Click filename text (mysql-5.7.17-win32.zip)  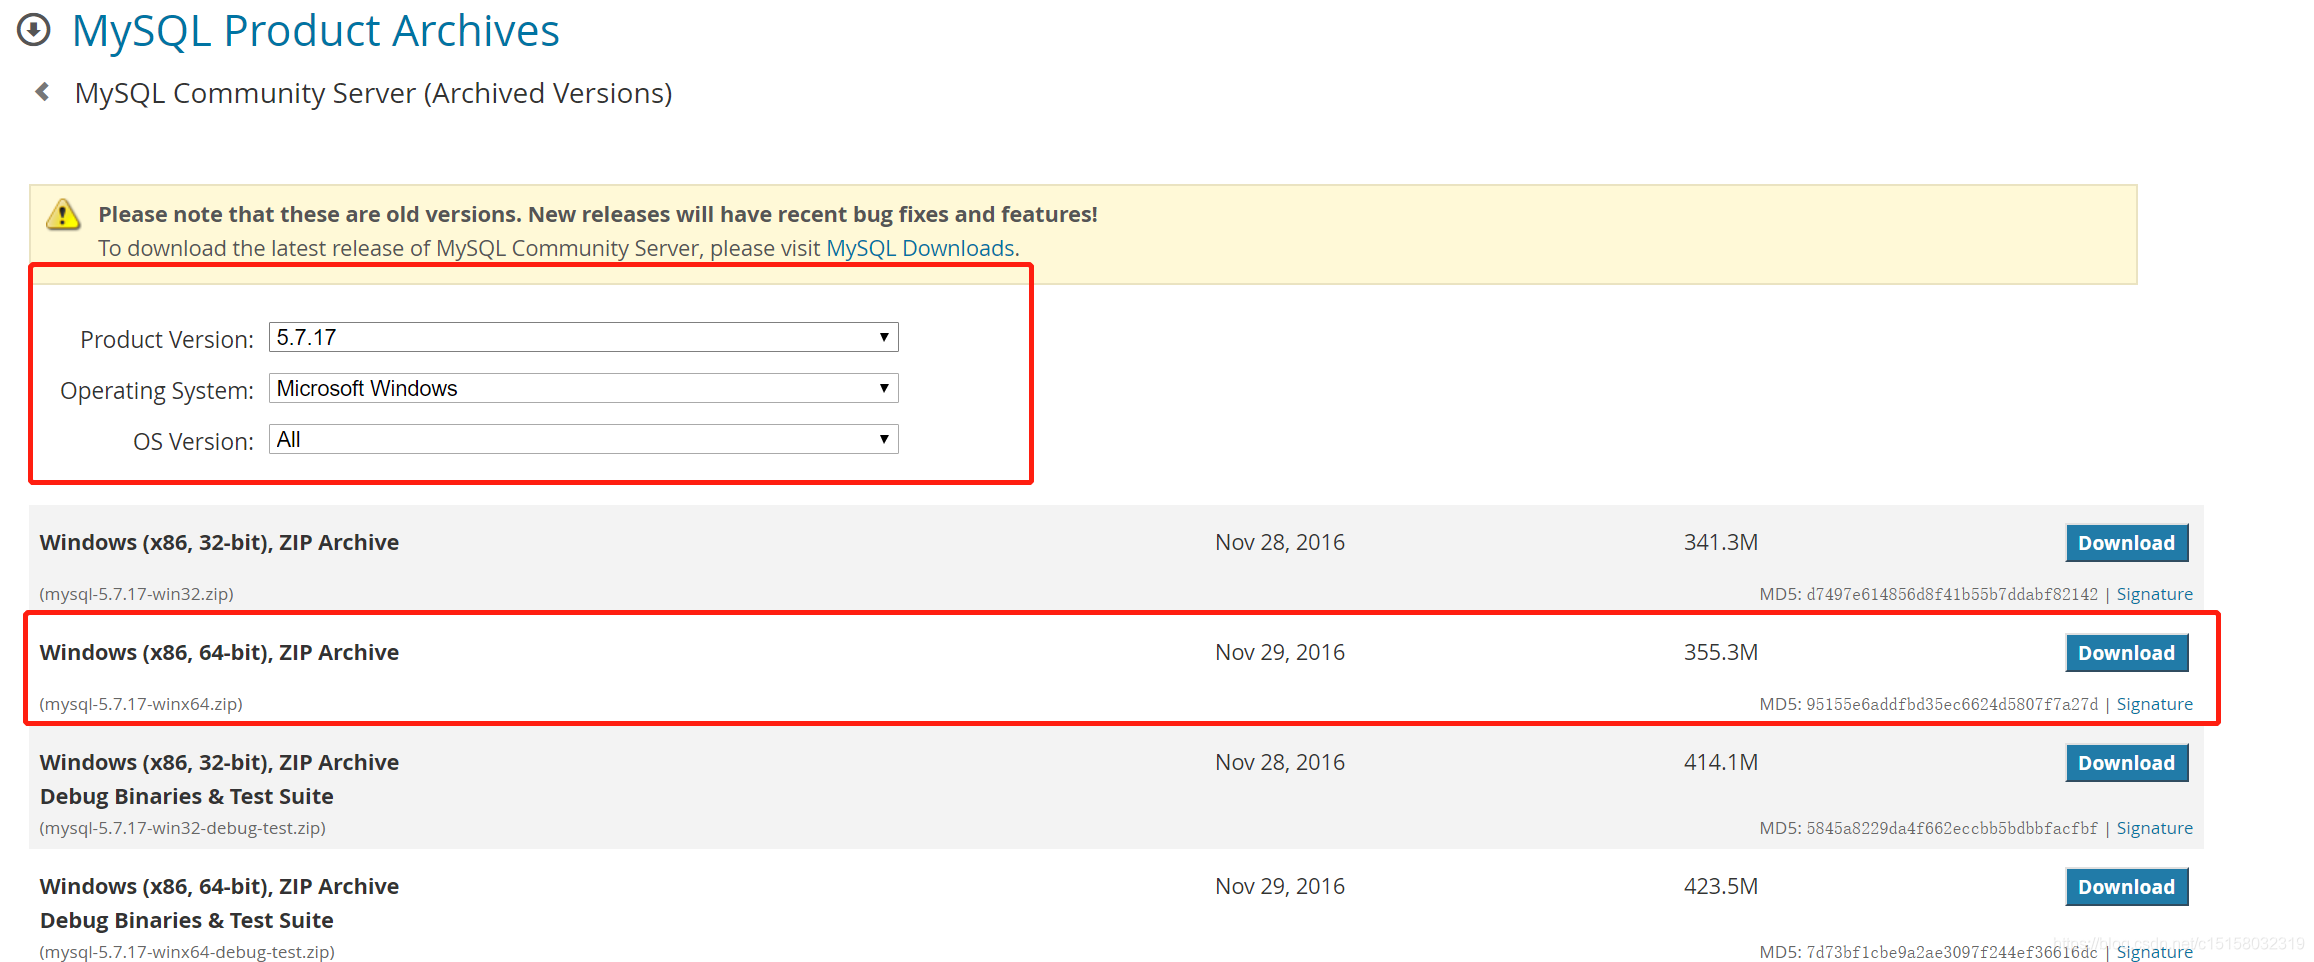pos(136,594)
